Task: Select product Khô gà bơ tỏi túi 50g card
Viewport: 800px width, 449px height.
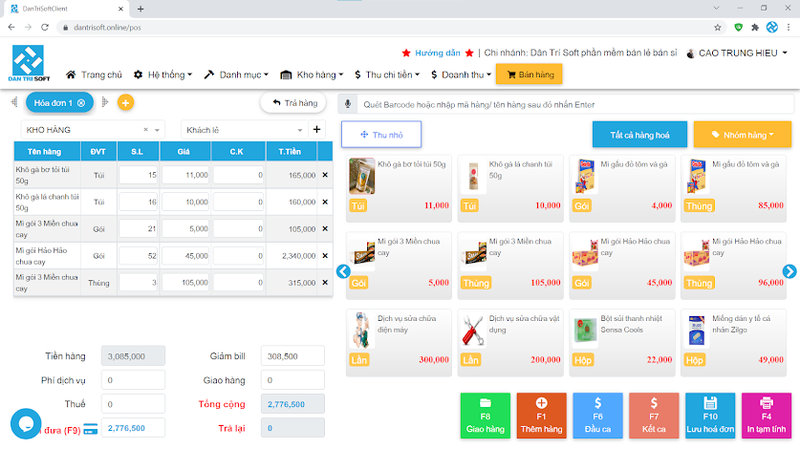Action: [x=398, y=188]
